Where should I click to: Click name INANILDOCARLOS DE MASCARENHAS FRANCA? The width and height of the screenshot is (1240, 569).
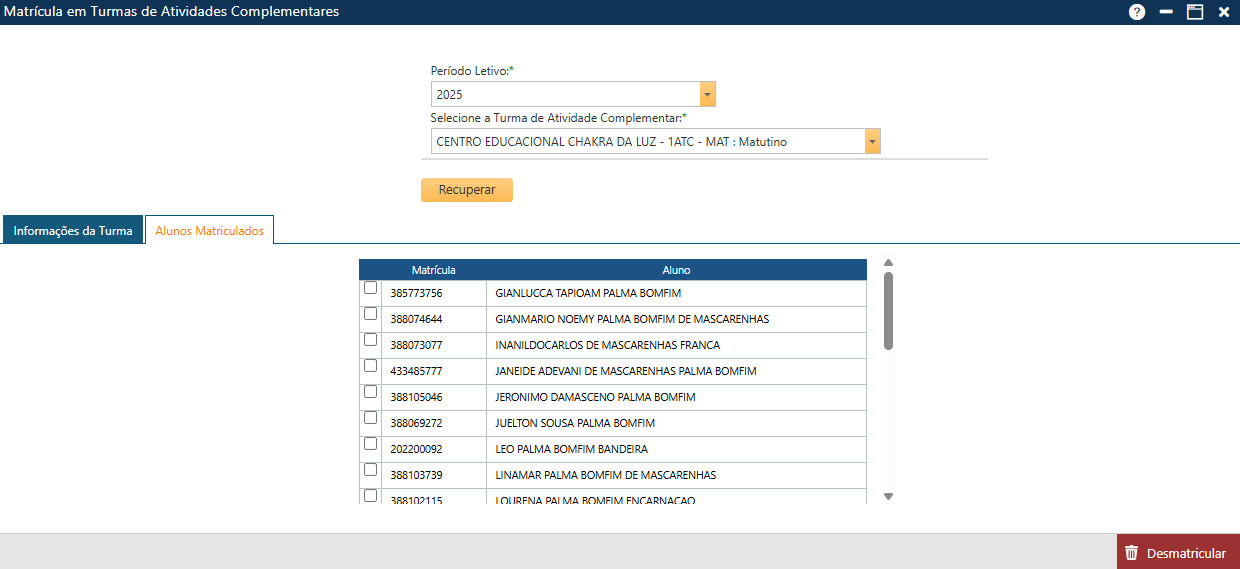pyautogui.click(x=608, y=345)
